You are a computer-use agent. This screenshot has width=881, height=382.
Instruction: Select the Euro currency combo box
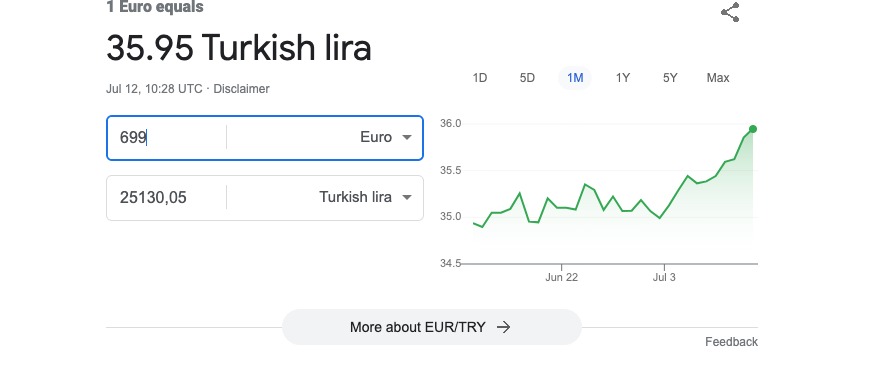pyautogui.click(x=324, y=138)
